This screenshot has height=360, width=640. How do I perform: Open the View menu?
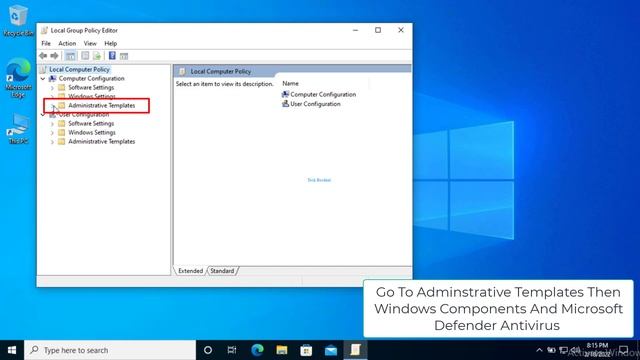click(x=90, y=43)
